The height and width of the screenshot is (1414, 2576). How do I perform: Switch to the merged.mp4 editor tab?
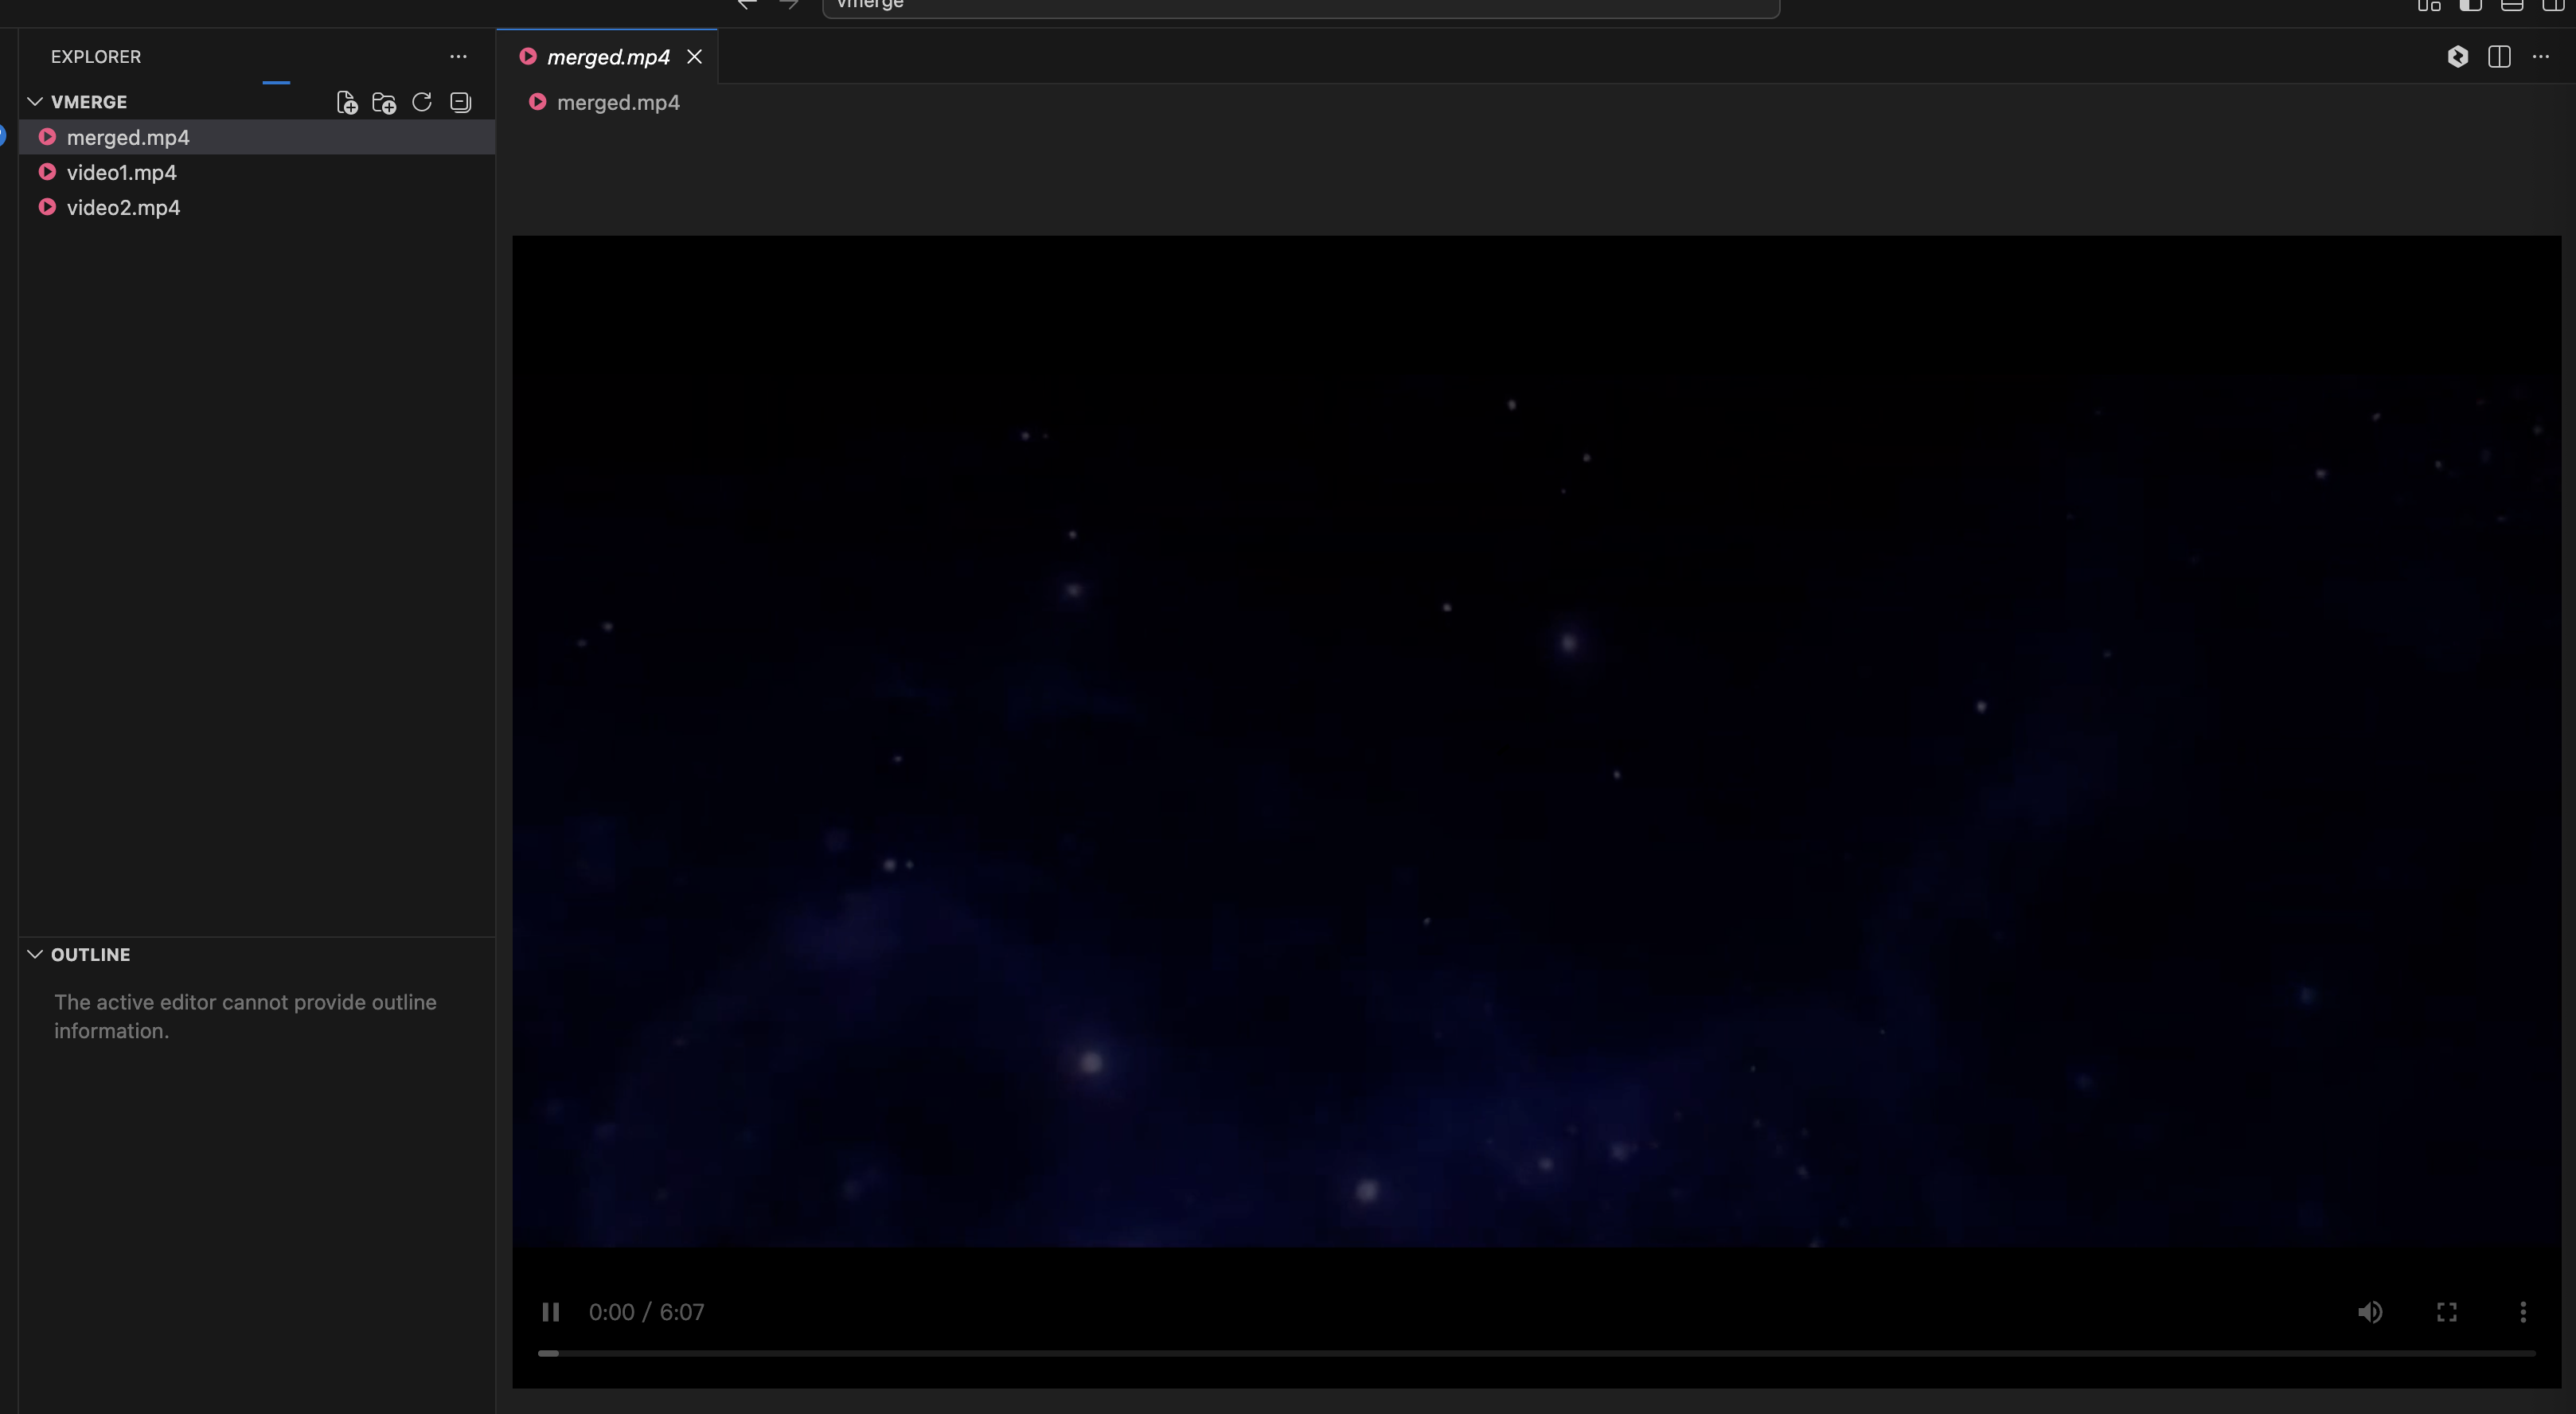point(608,57)
